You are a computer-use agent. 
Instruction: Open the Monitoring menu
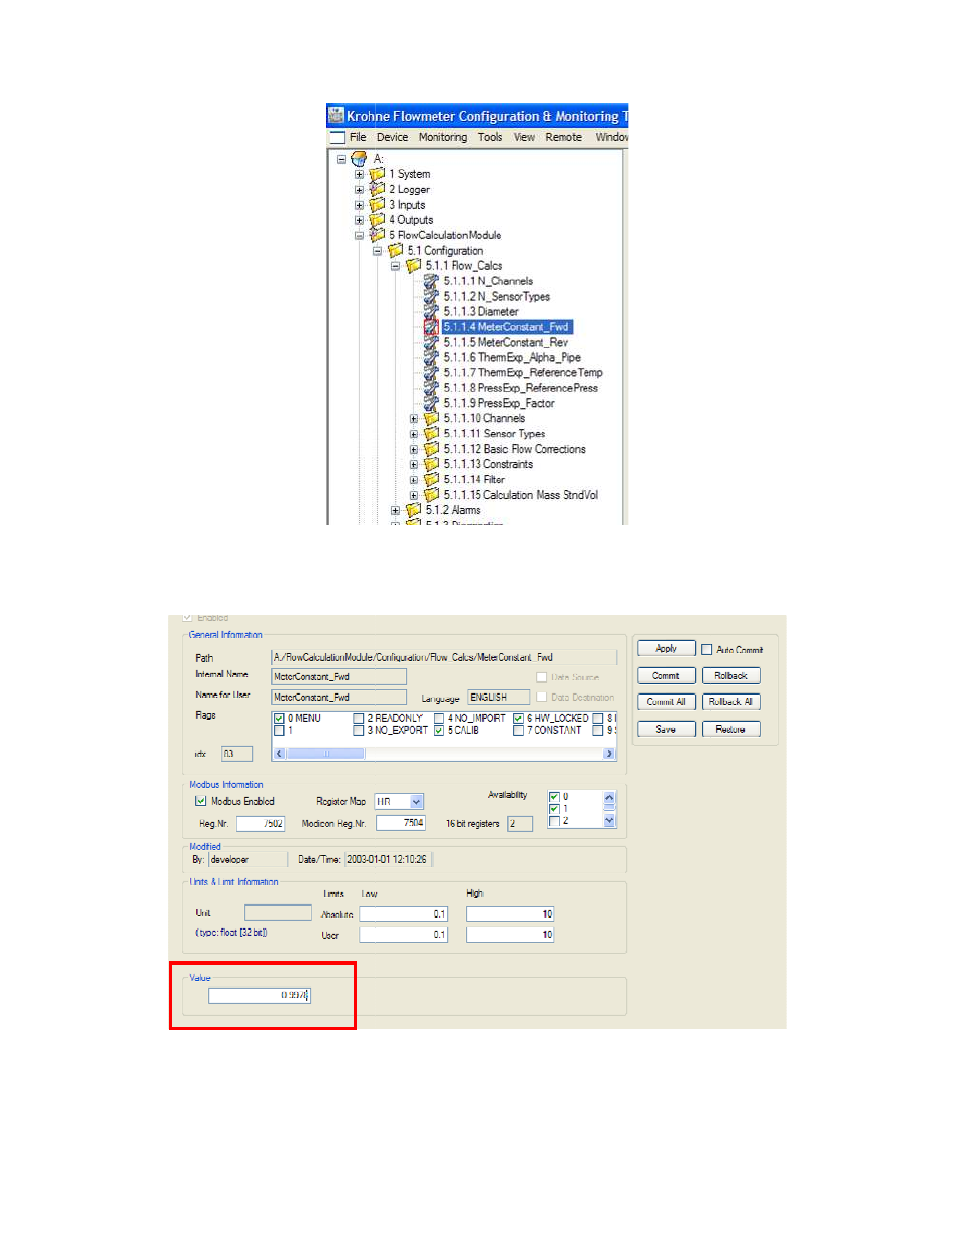pyautogui.click(x=443, y=137)
